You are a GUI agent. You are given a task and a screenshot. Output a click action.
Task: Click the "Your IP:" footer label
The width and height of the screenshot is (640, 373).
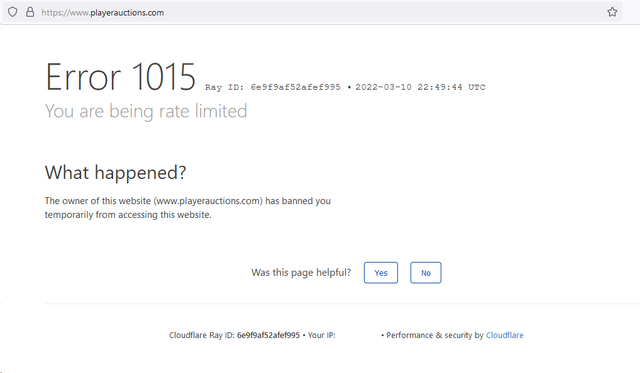(322, 335)
